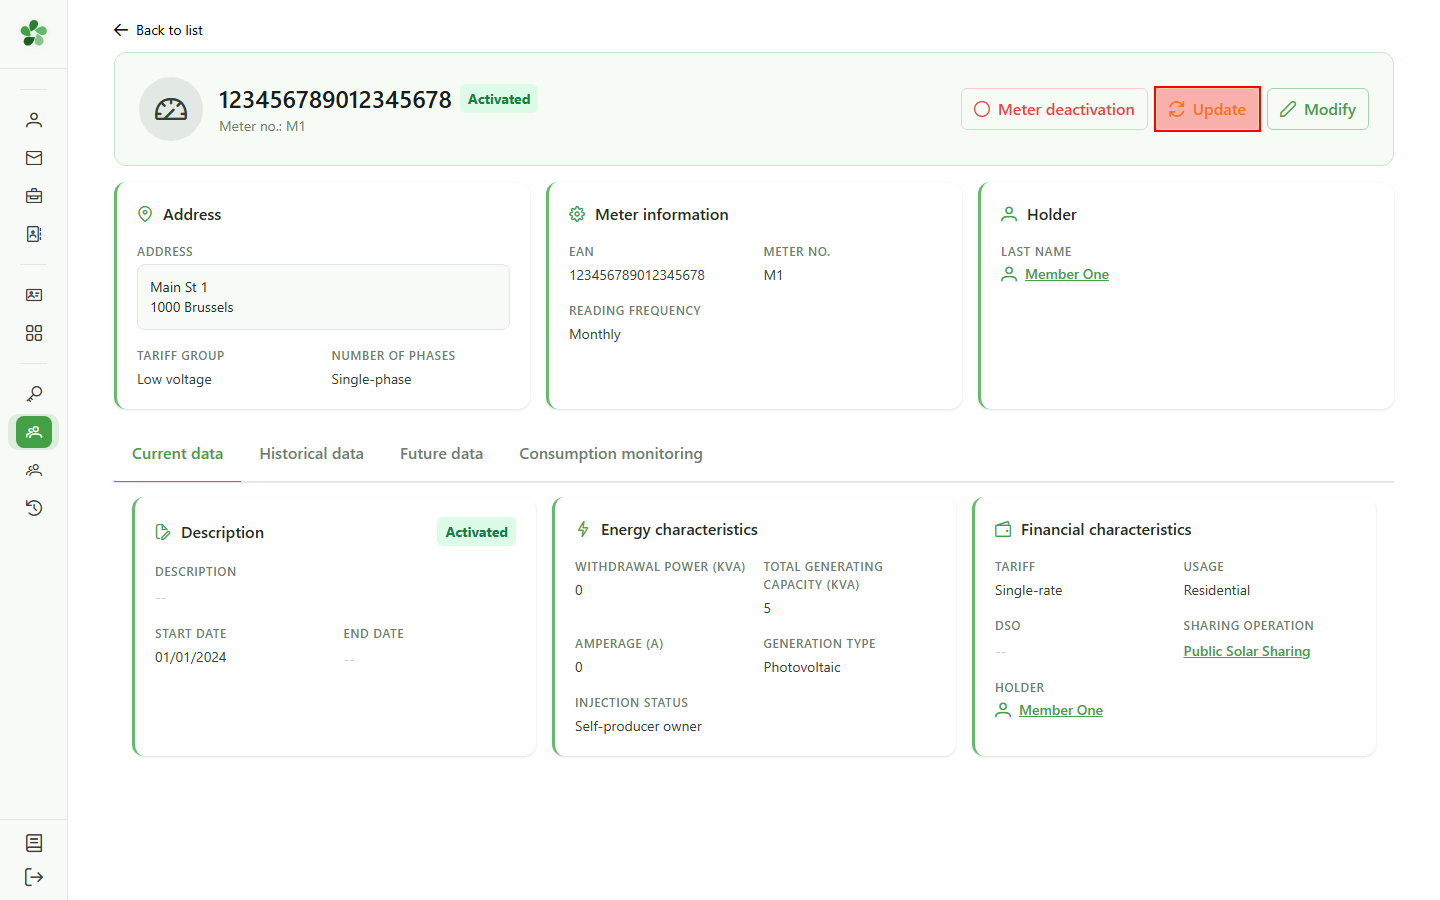
Task: Click the 'Self-producer owner' injection status
Action: coord(638,726)
